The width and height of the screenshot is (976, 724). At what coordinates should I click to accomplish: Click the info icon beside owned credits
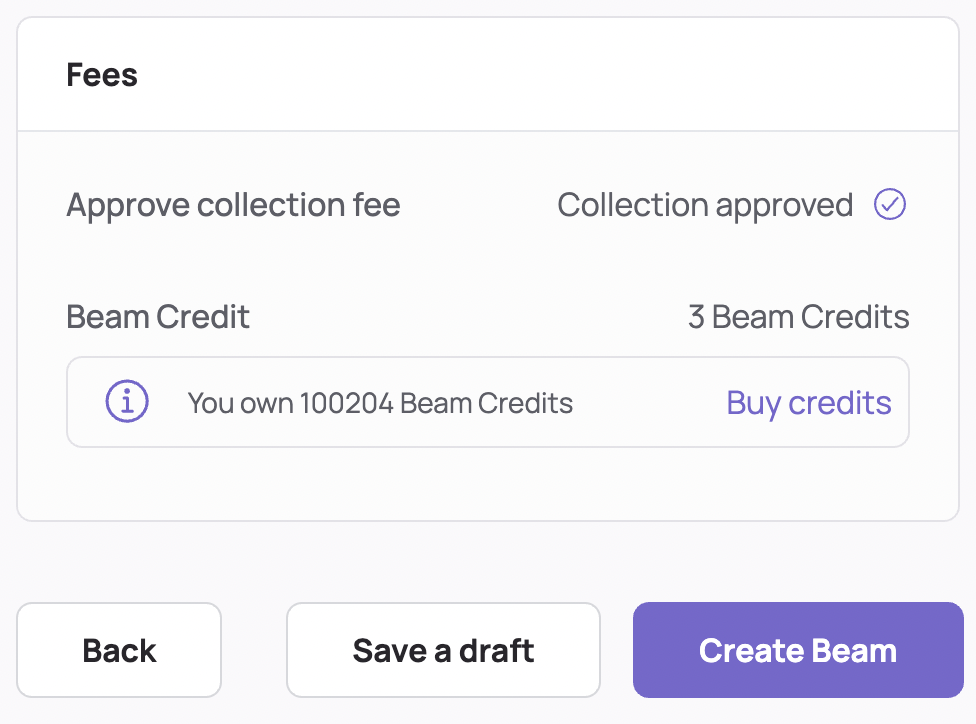127,401
